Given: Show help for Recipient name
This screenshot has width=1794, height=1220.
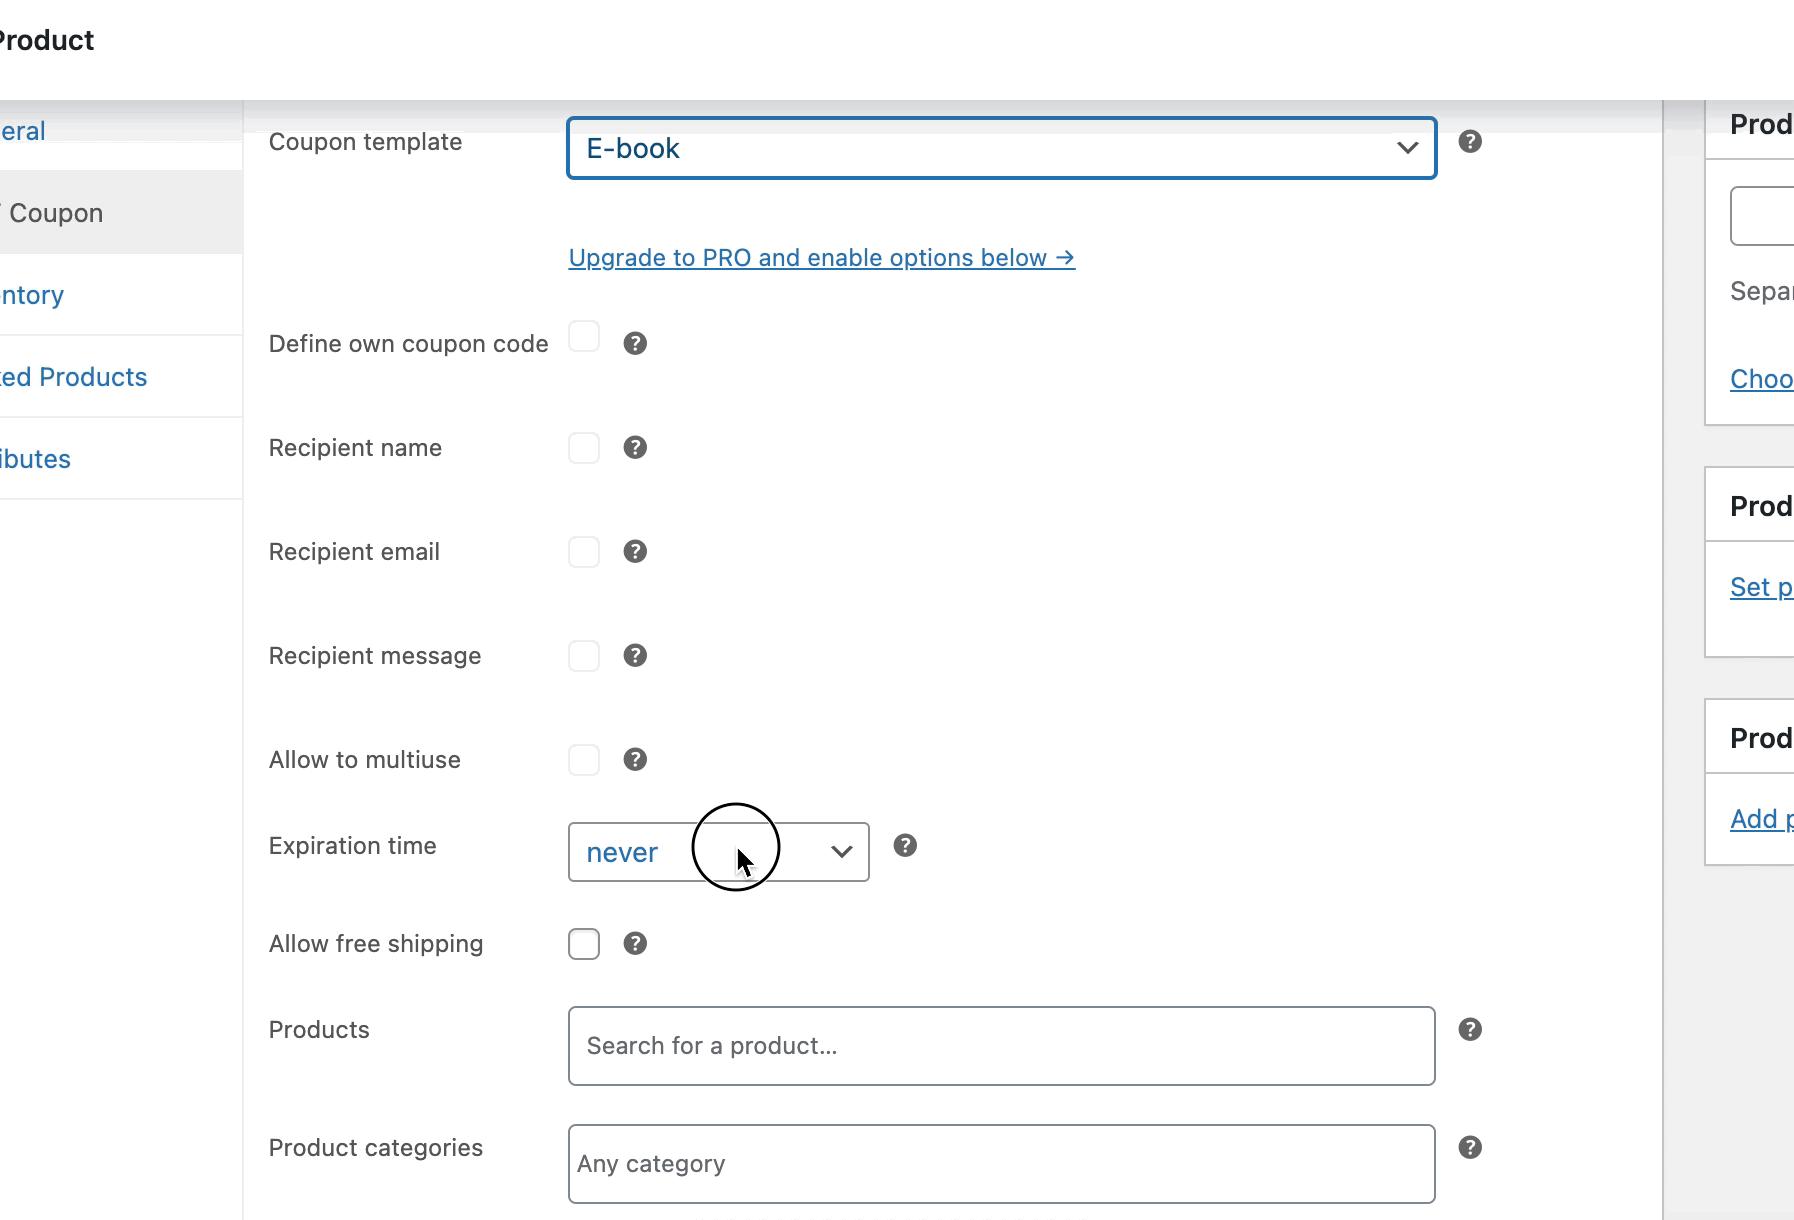Looking at the screenshot, I should click(635, 447).
